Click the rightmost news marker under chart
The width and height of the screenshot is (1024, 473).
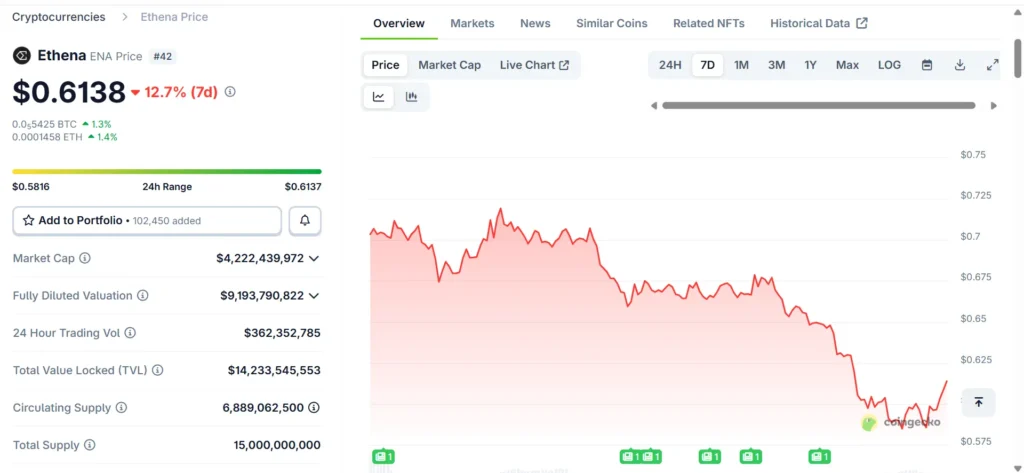point(820,456)
